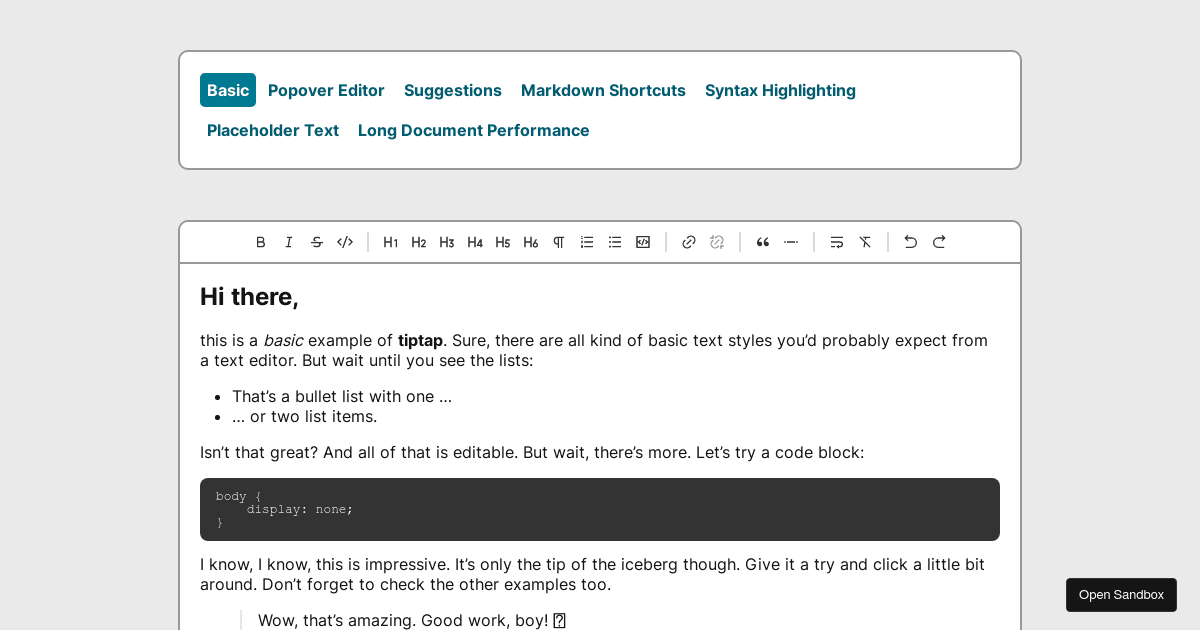Open the Long Document Performance example

pyautogui.click(x=474, y=130)
